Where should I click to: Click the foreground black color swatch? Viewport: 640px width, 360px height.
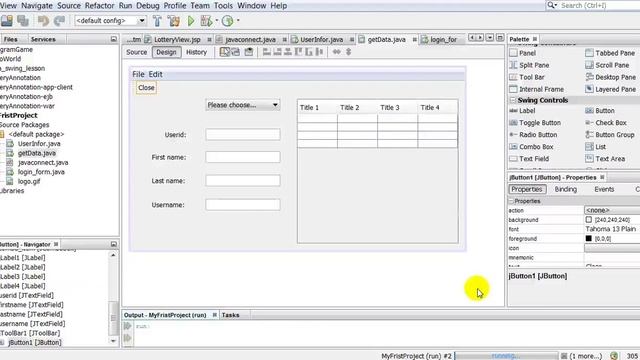point(589,238)
